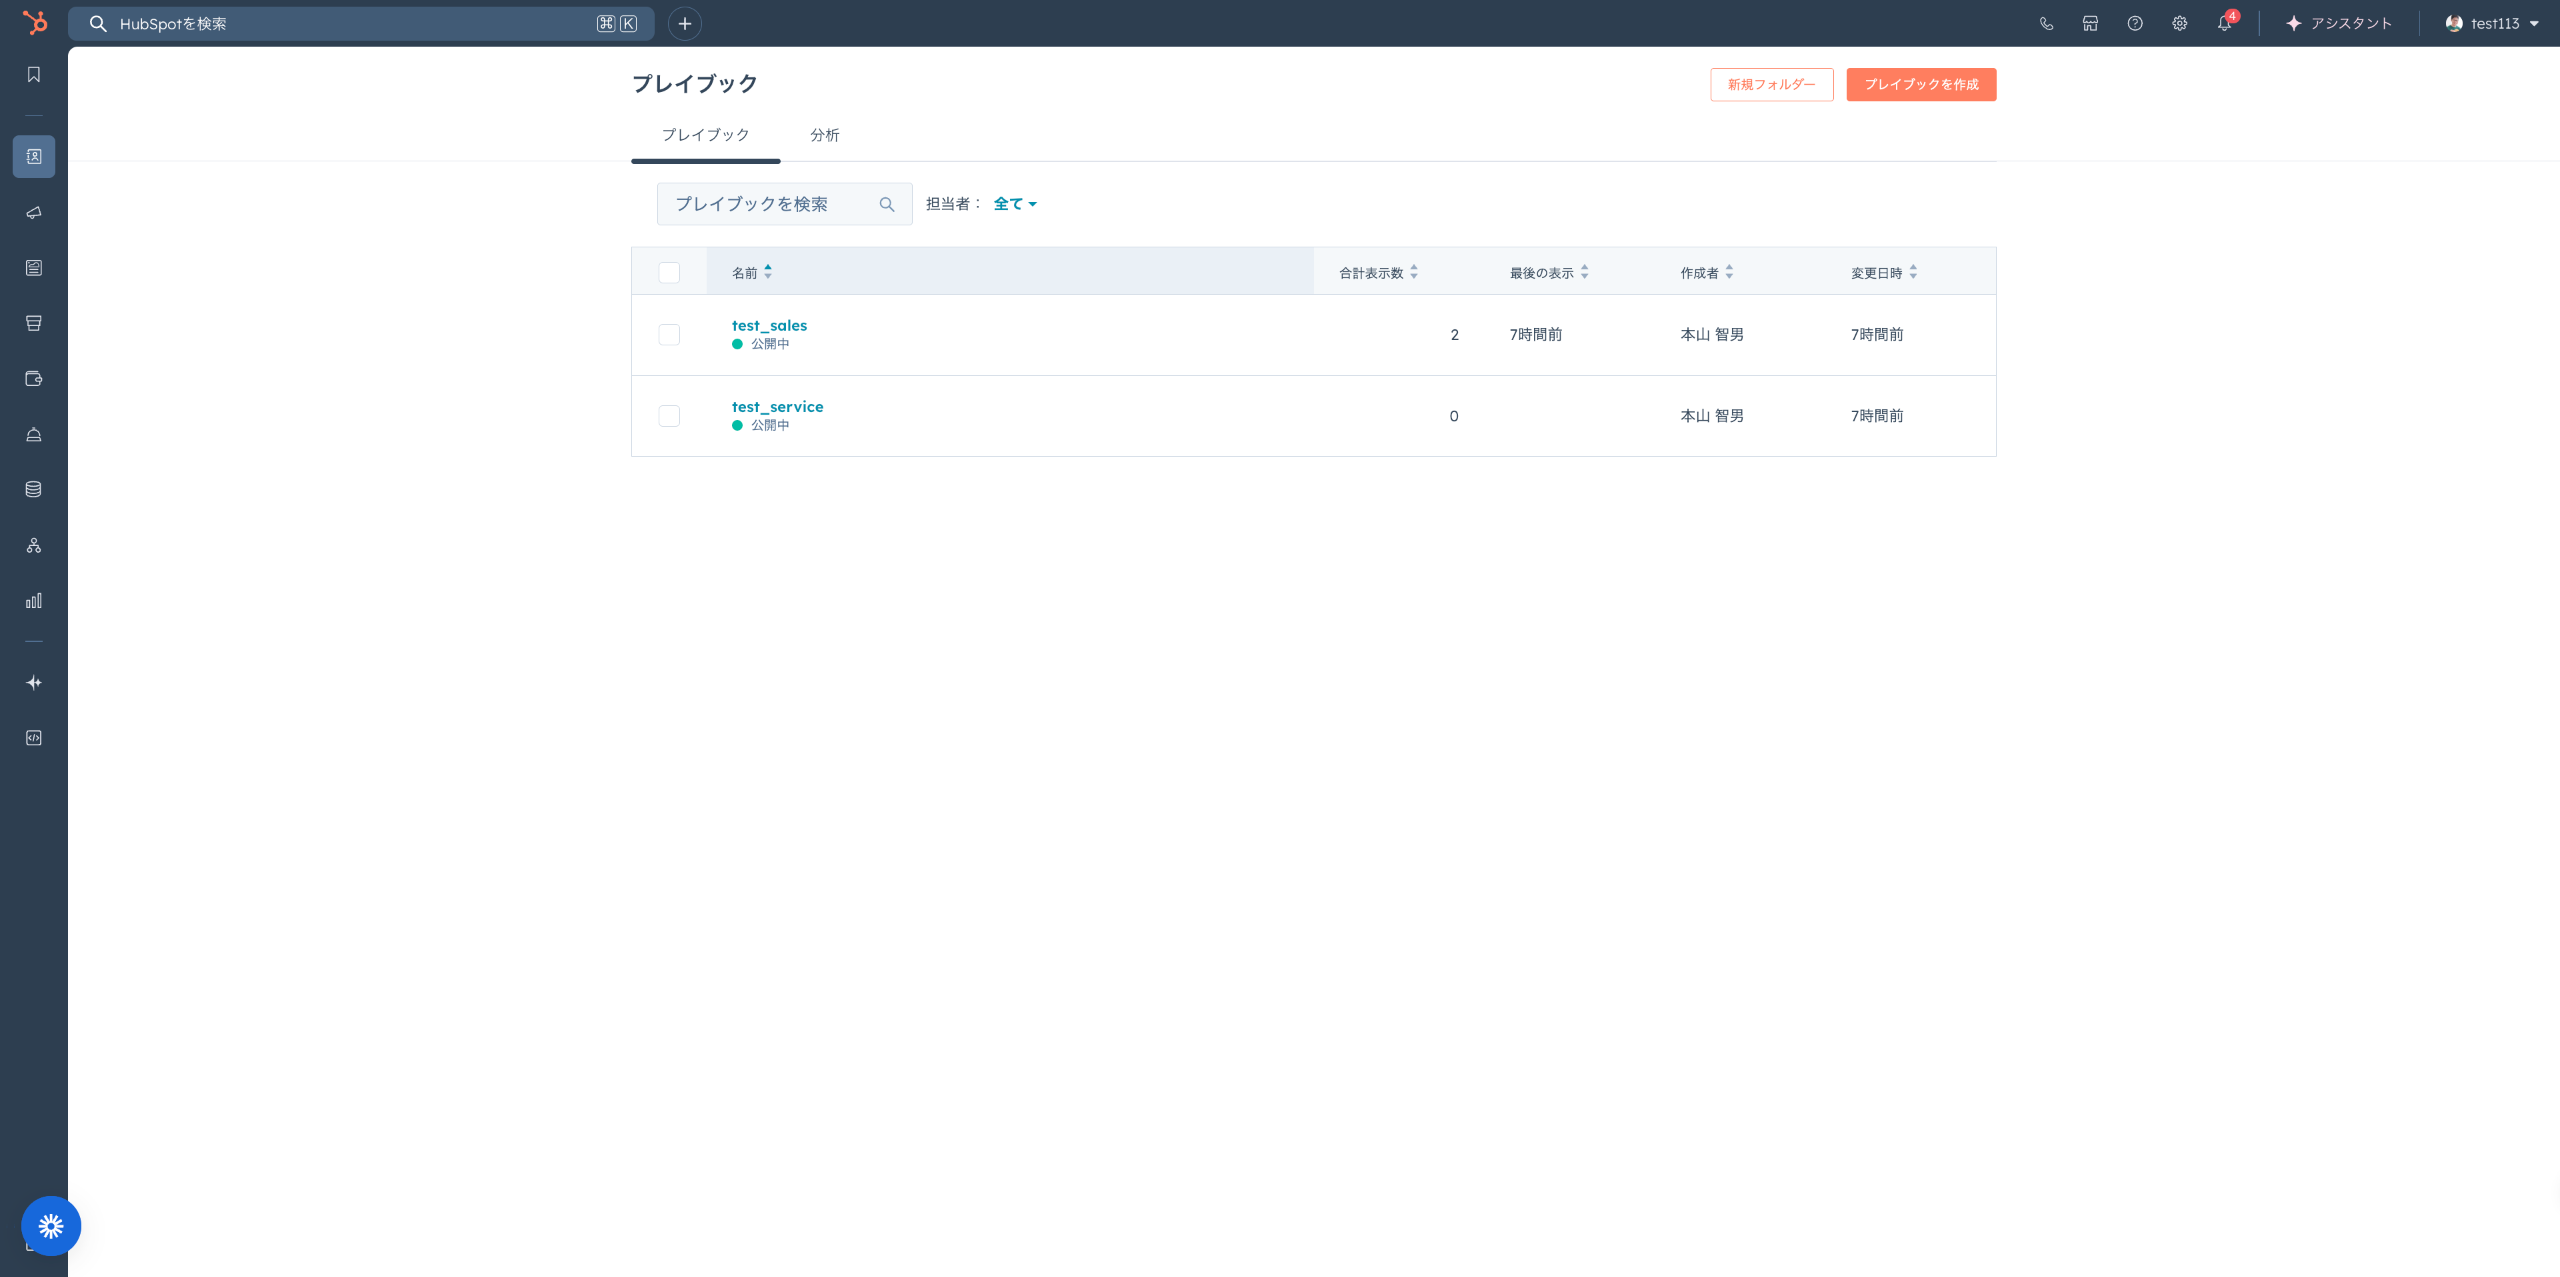Select the プレイブック tab
Viewport: 2560px width, 1277px height.
coord(705,135)
